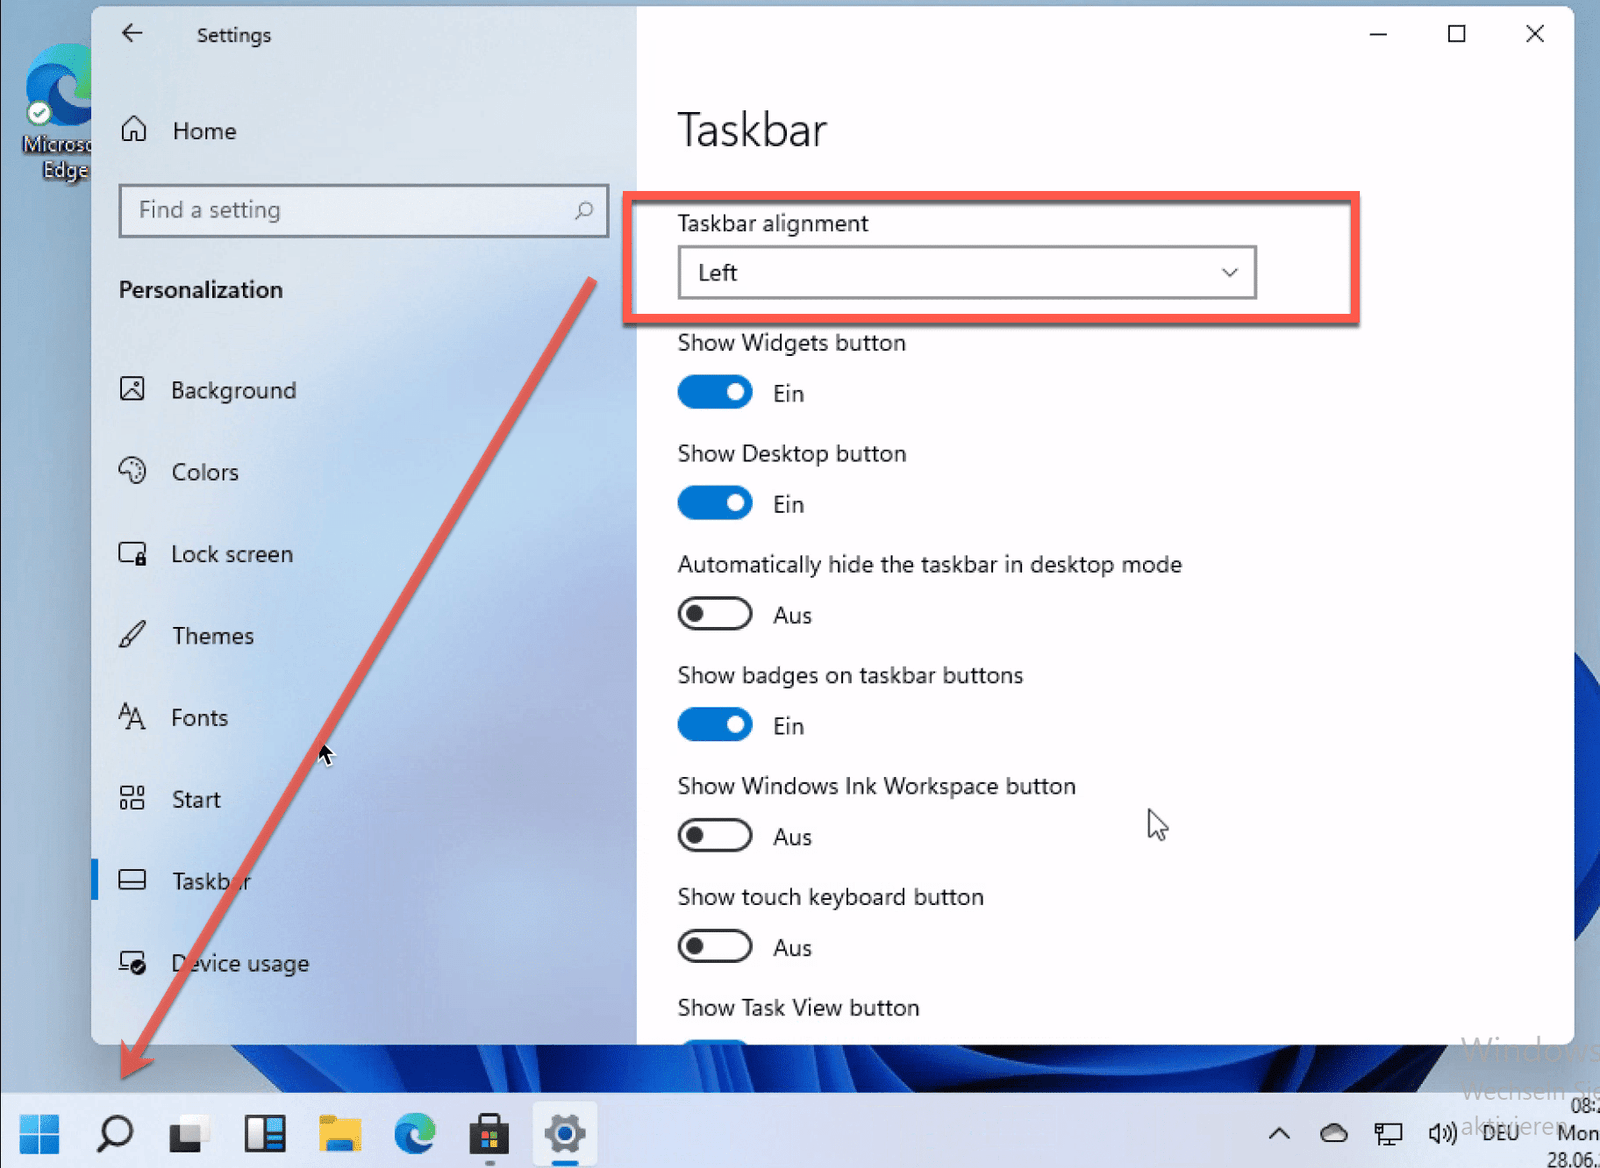Select the Colors palette icon in the sidebar

point(133,471)
